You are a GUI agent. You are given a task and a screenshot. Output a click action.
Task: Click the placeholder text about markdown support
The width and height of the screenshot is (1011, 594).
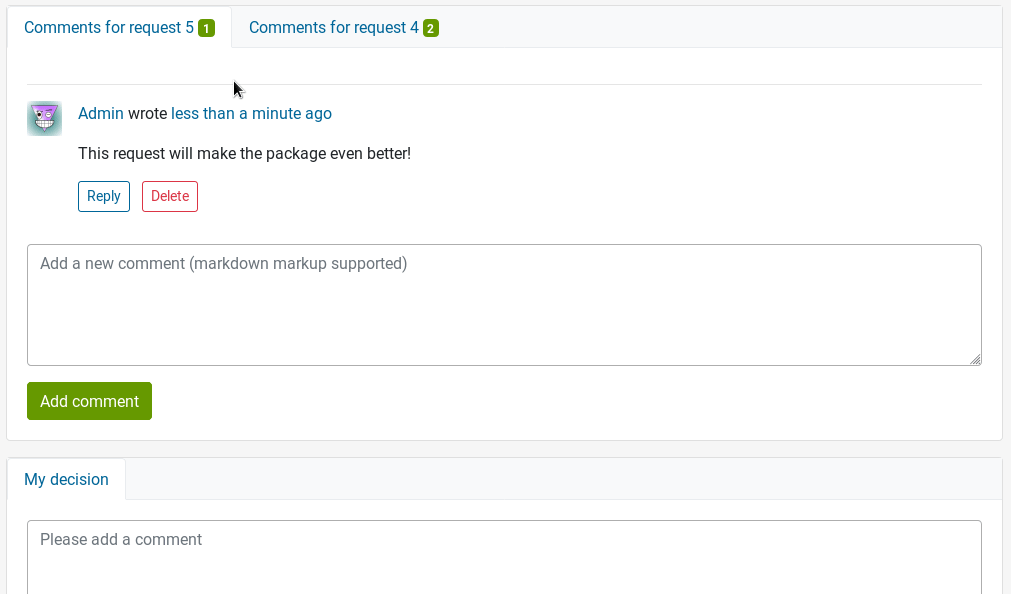(x=223, y=263)
